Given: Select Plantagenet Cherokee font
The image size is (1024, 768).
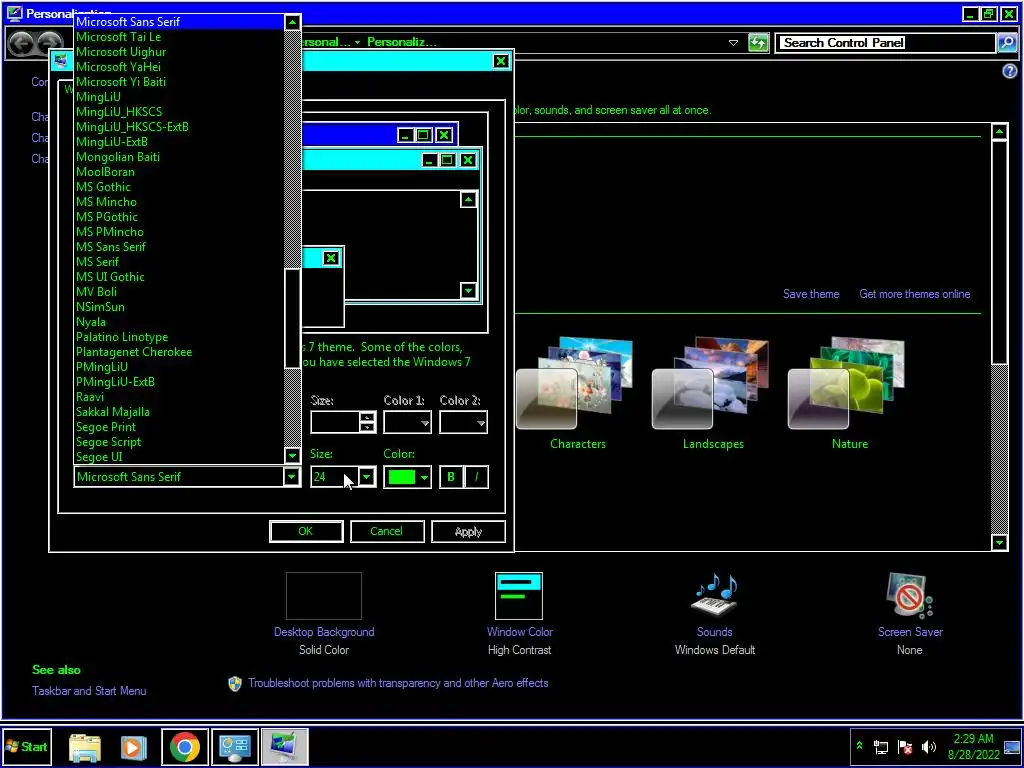Looking at the screenshot, I should point(134,352).
